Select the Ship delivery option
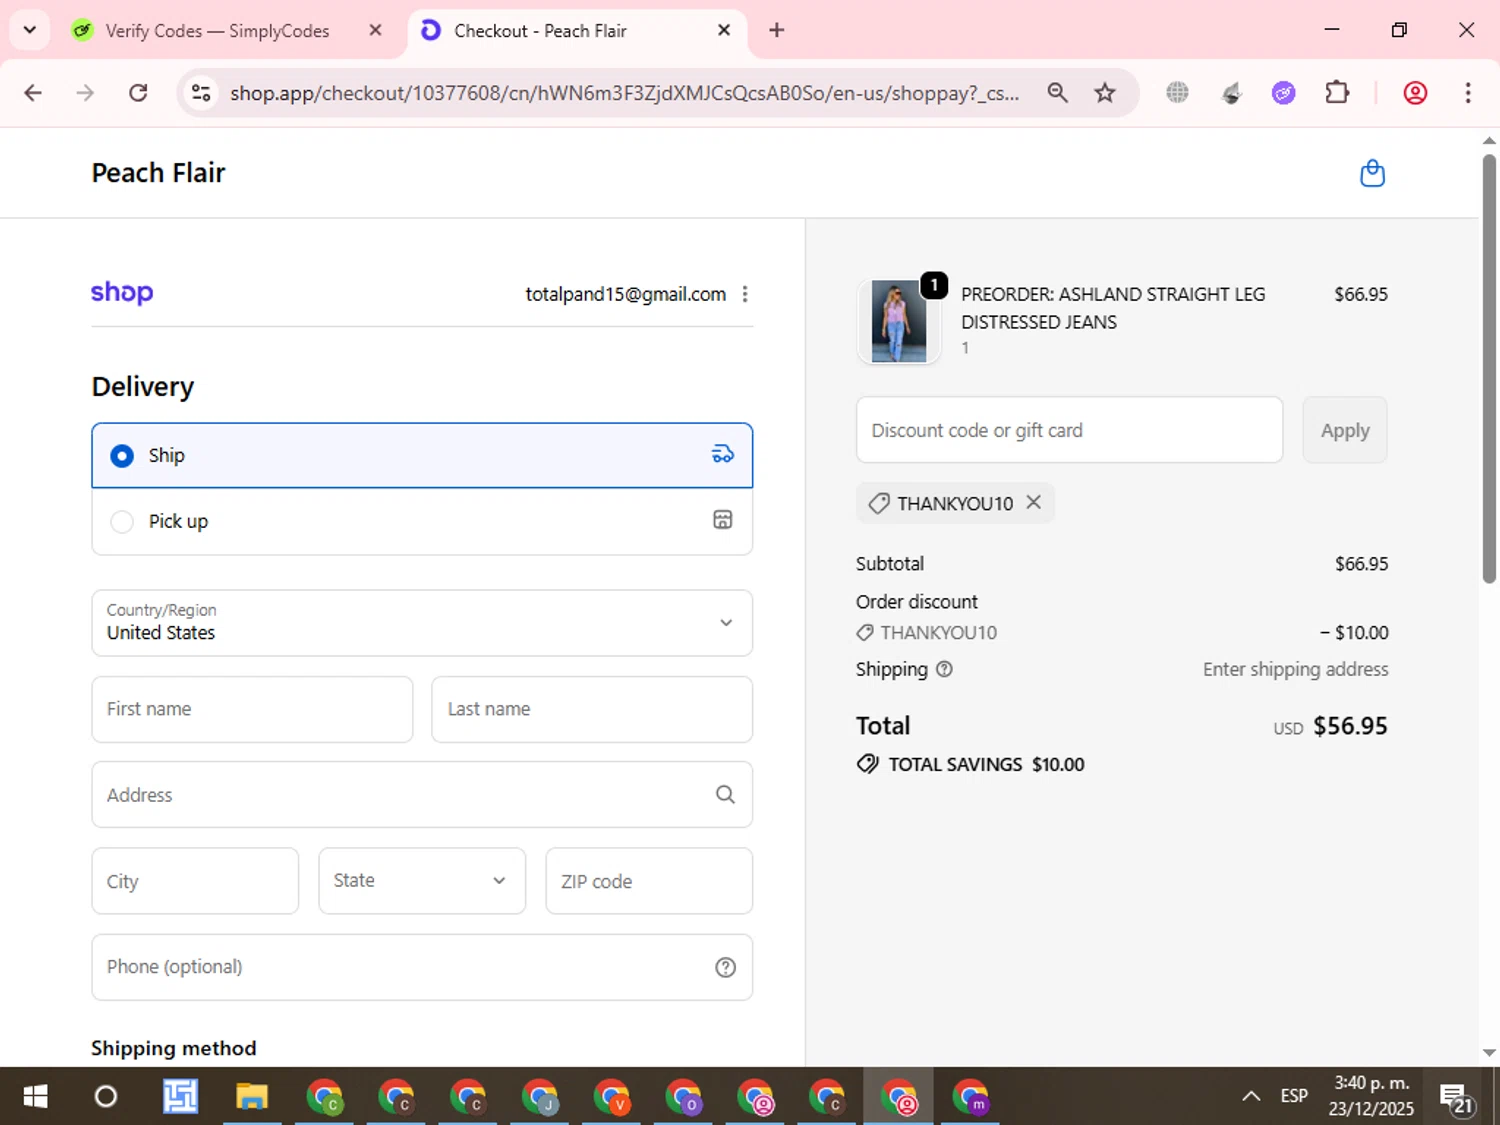 coord(422,456)
